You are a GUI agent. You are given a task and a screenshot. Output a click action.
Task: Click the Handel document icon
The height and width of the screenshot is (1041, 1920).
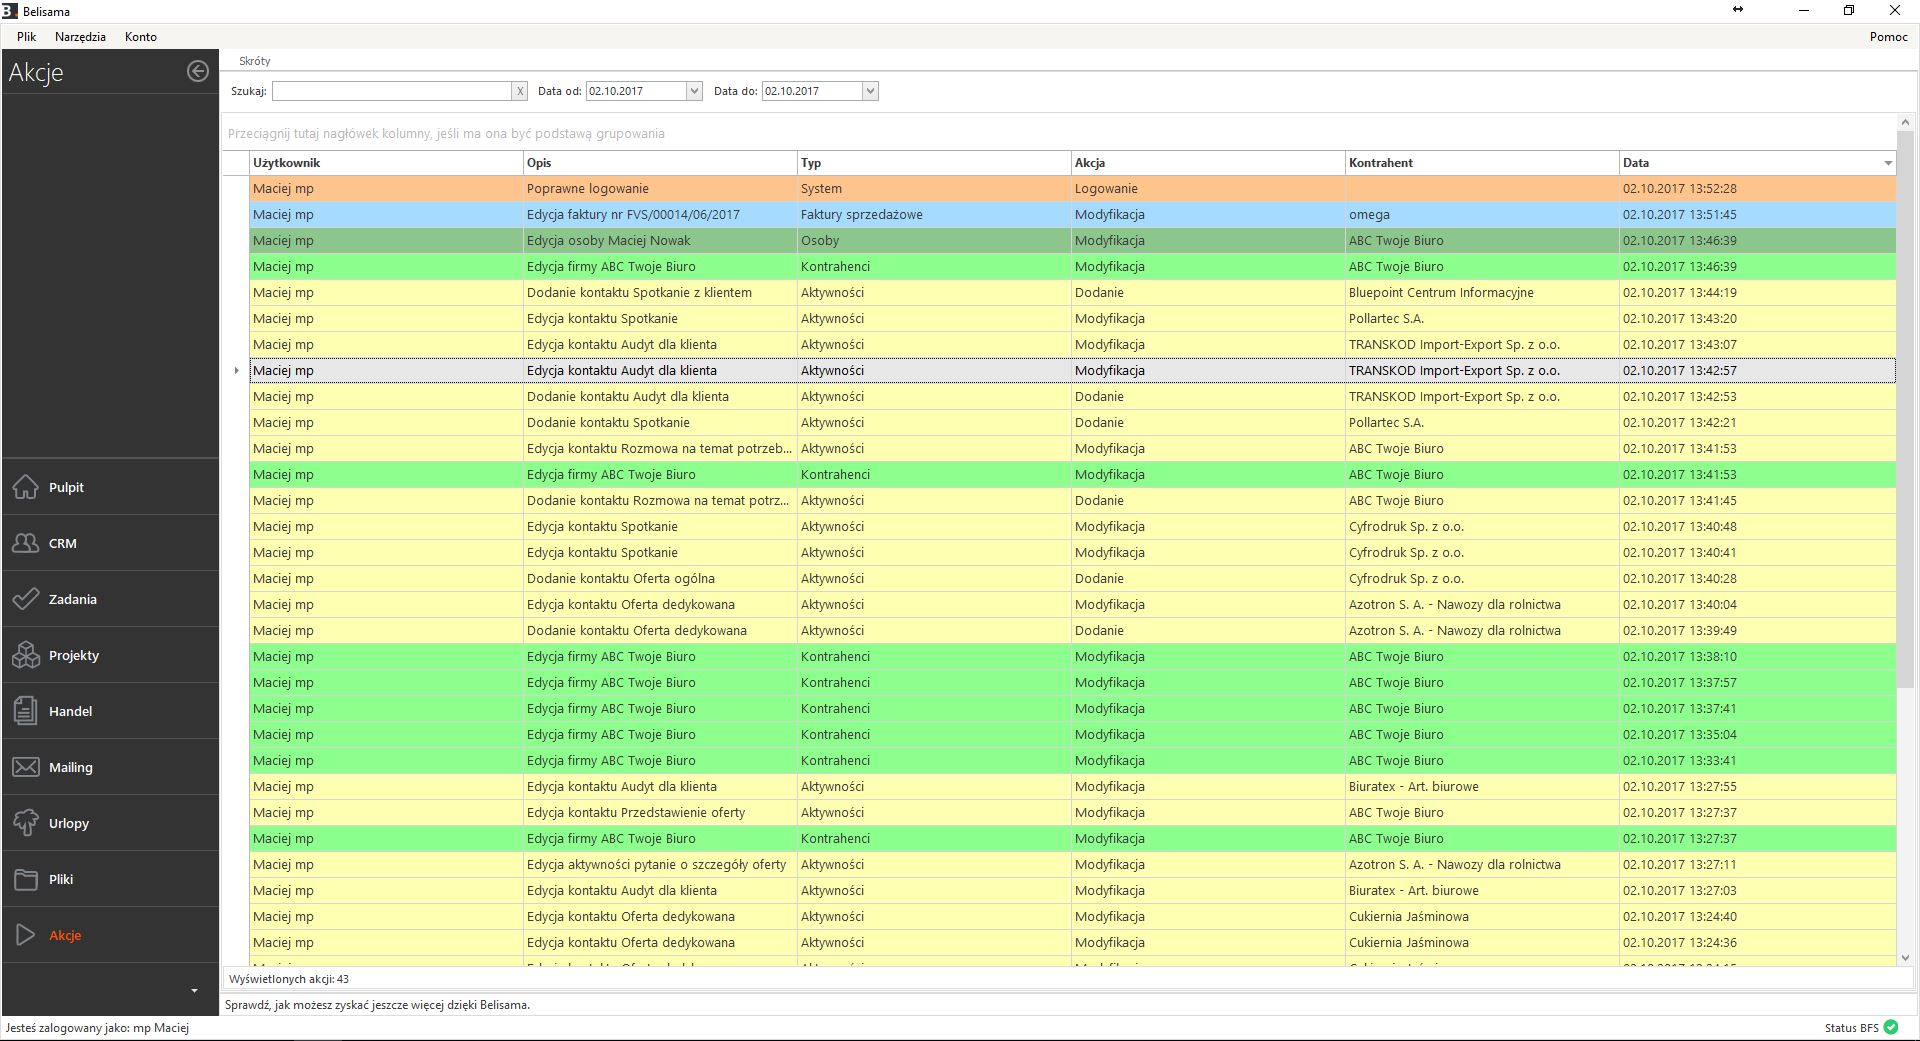(26, 711)
